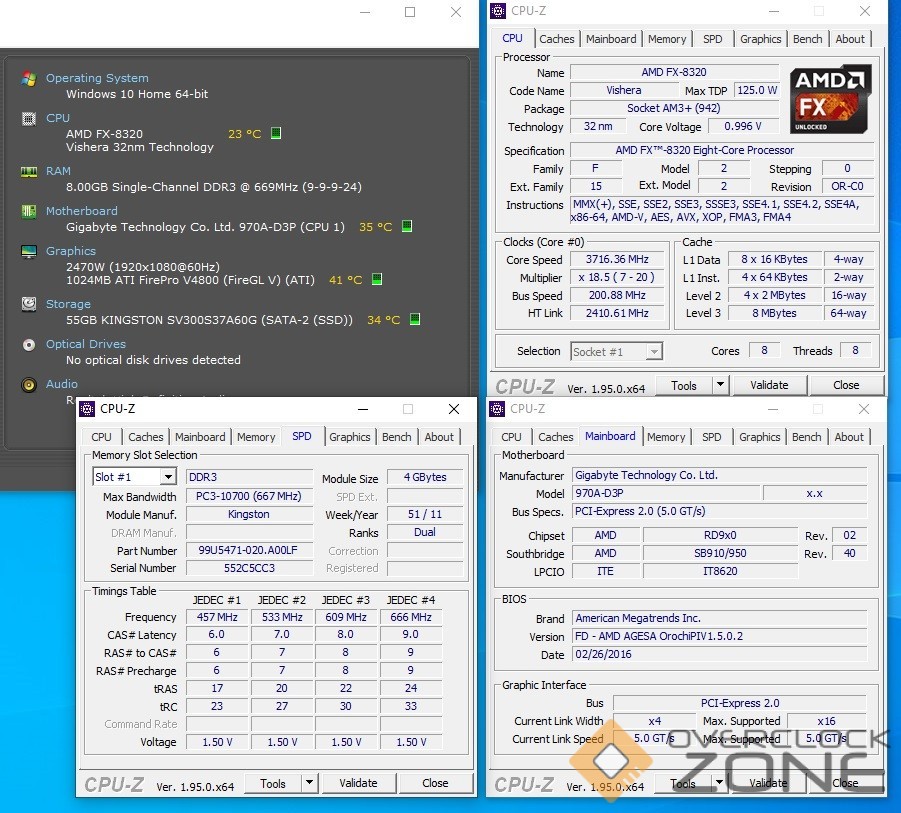Open the Storage section link in Speccy
The width and height of the screenshot is (901, 813).
(x=68, y=304)
